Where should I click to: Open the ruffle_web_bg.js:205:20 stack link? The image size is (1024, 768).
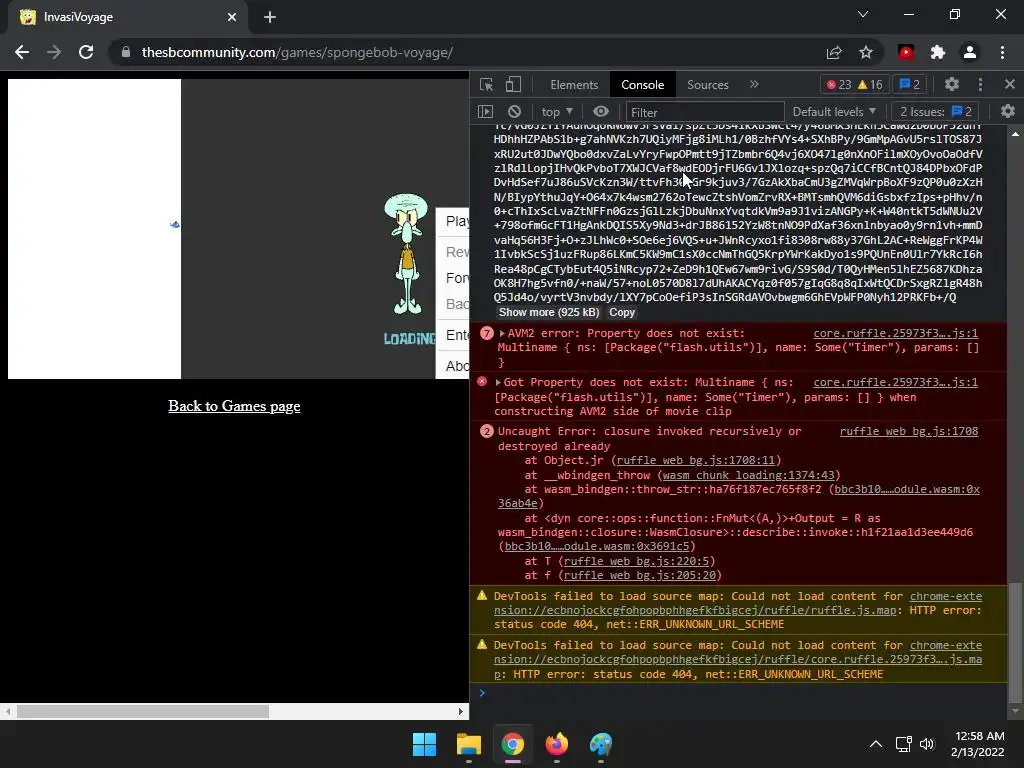click(639, 575)
